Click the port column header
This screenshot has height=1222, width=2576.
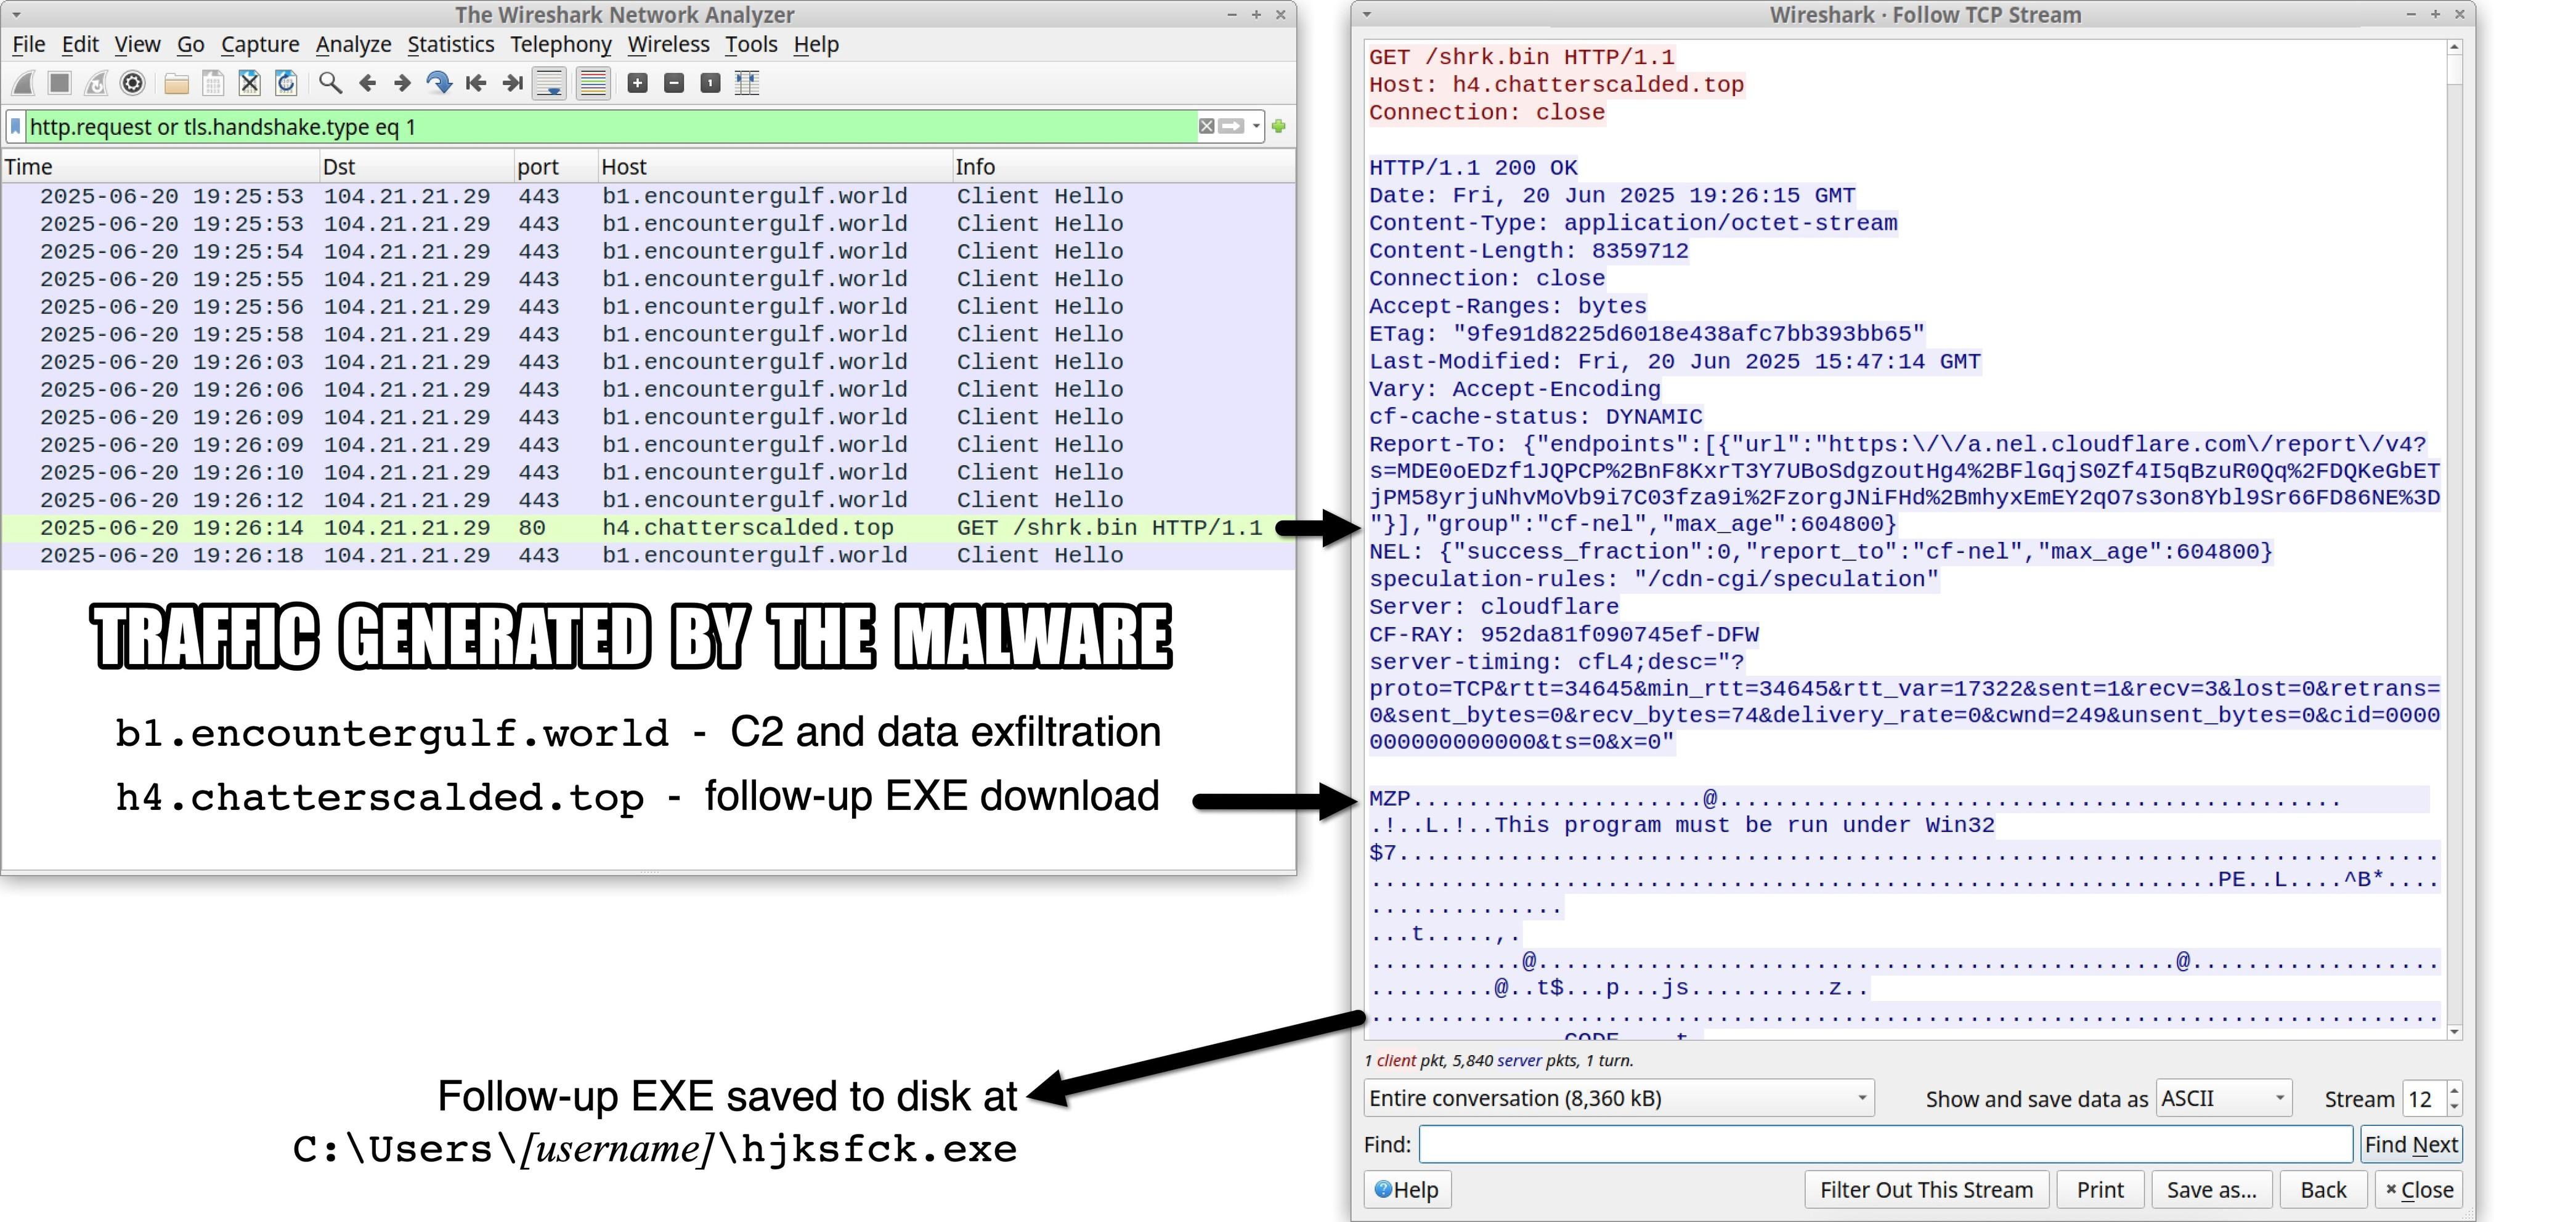(x=556, y=167)
